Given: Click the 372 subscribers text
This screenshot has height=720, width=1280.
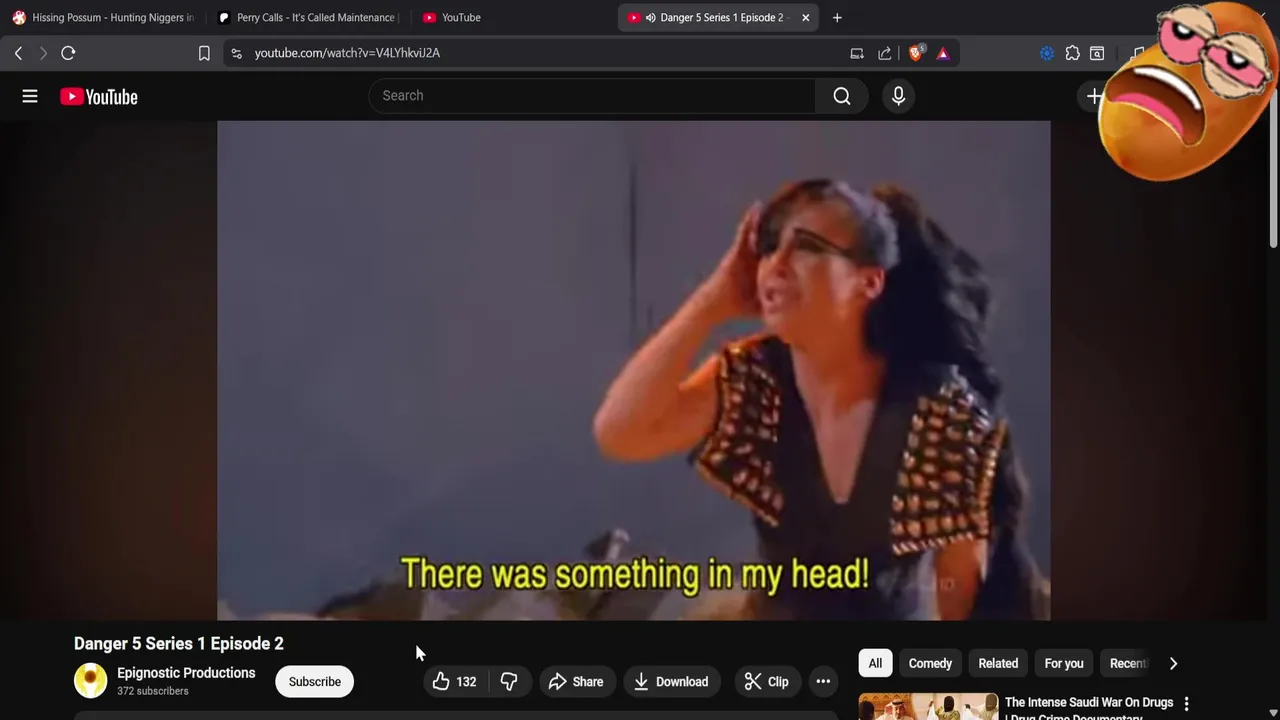Looking at the screenshot, I should (153, 691).
